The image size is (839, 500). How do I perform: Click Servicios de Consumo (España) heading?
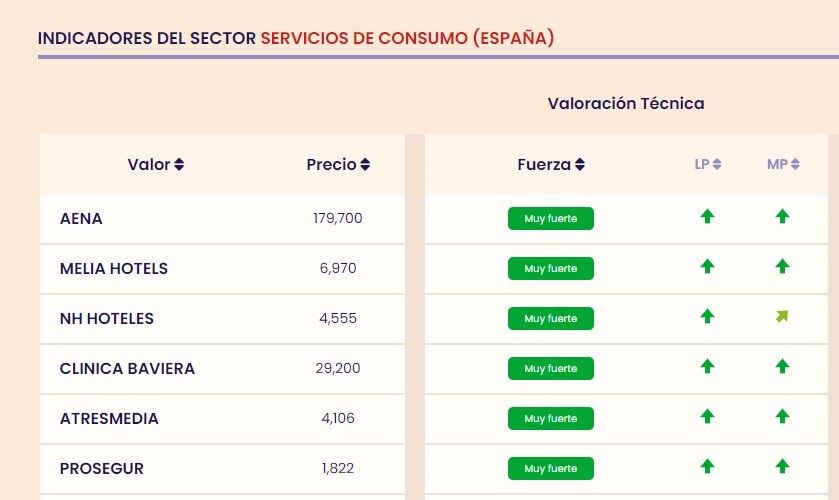[407, 38]
